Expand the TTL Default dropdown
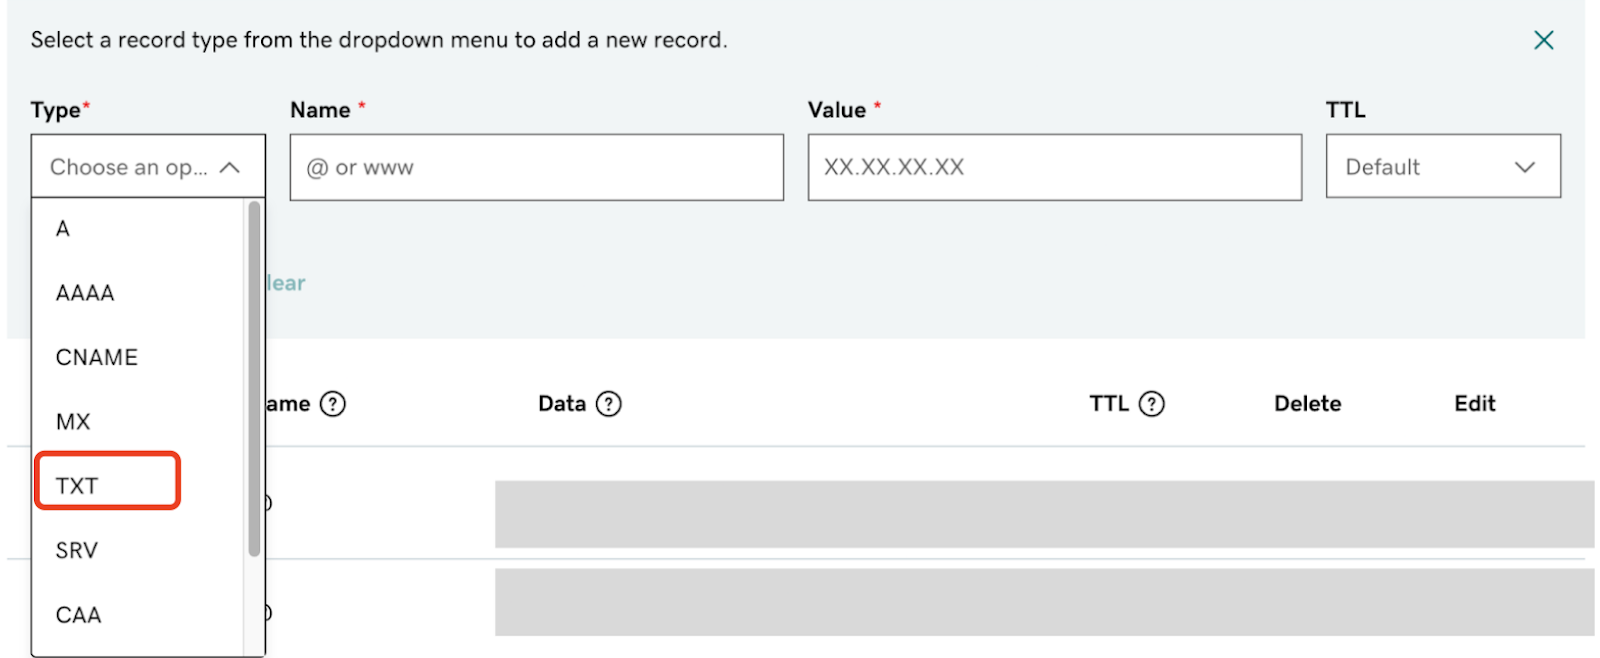Image resolution: width=1600 pixels, height=658 pixels. click(1443, 167)
